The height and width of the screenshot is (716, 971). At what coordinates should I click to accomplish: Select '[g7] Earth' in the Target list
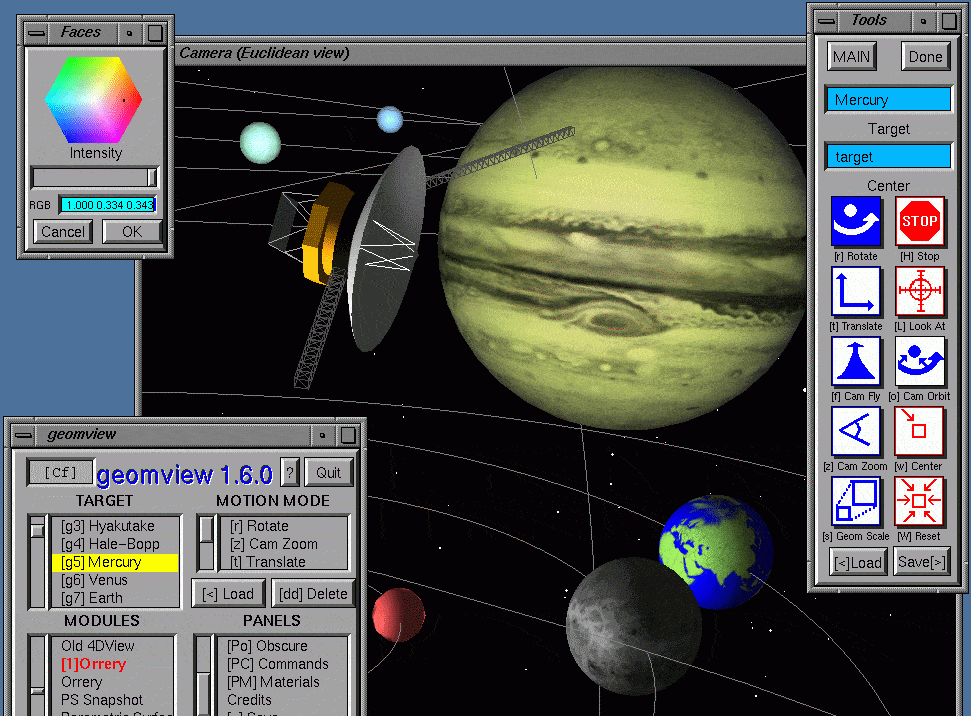coord(116,598)
